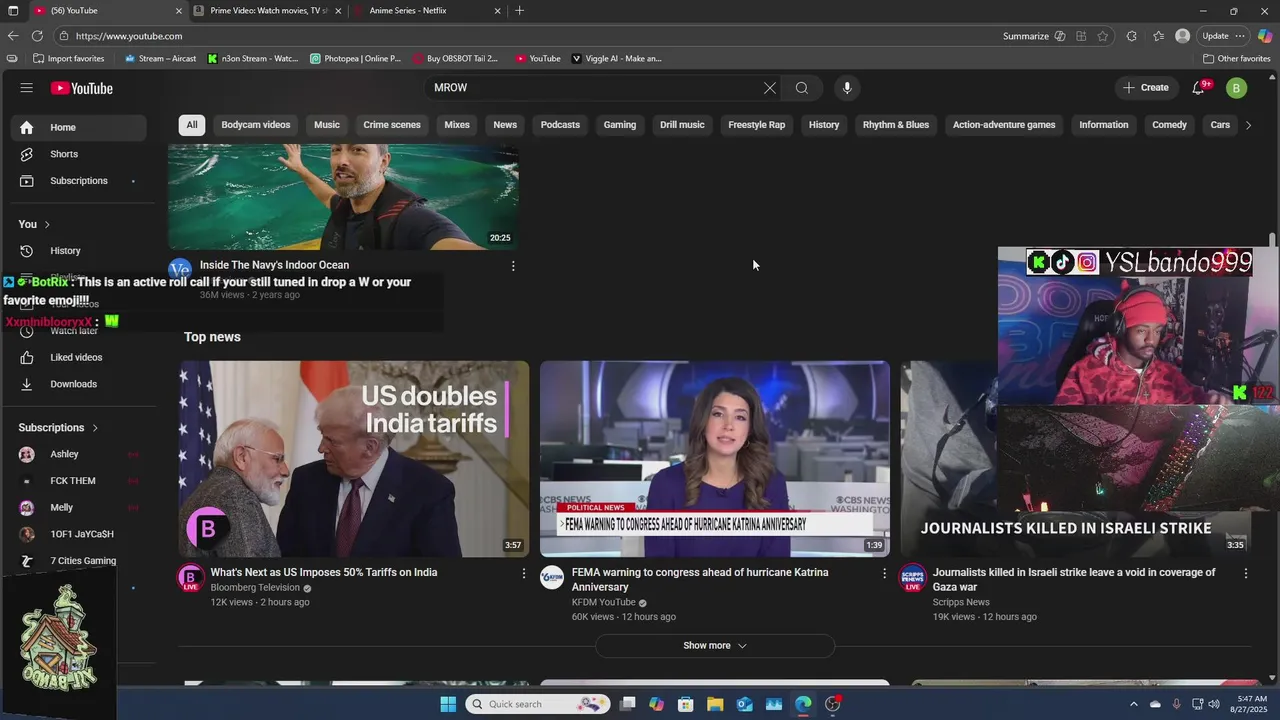Click the search magnifier button

pos(802,88)
